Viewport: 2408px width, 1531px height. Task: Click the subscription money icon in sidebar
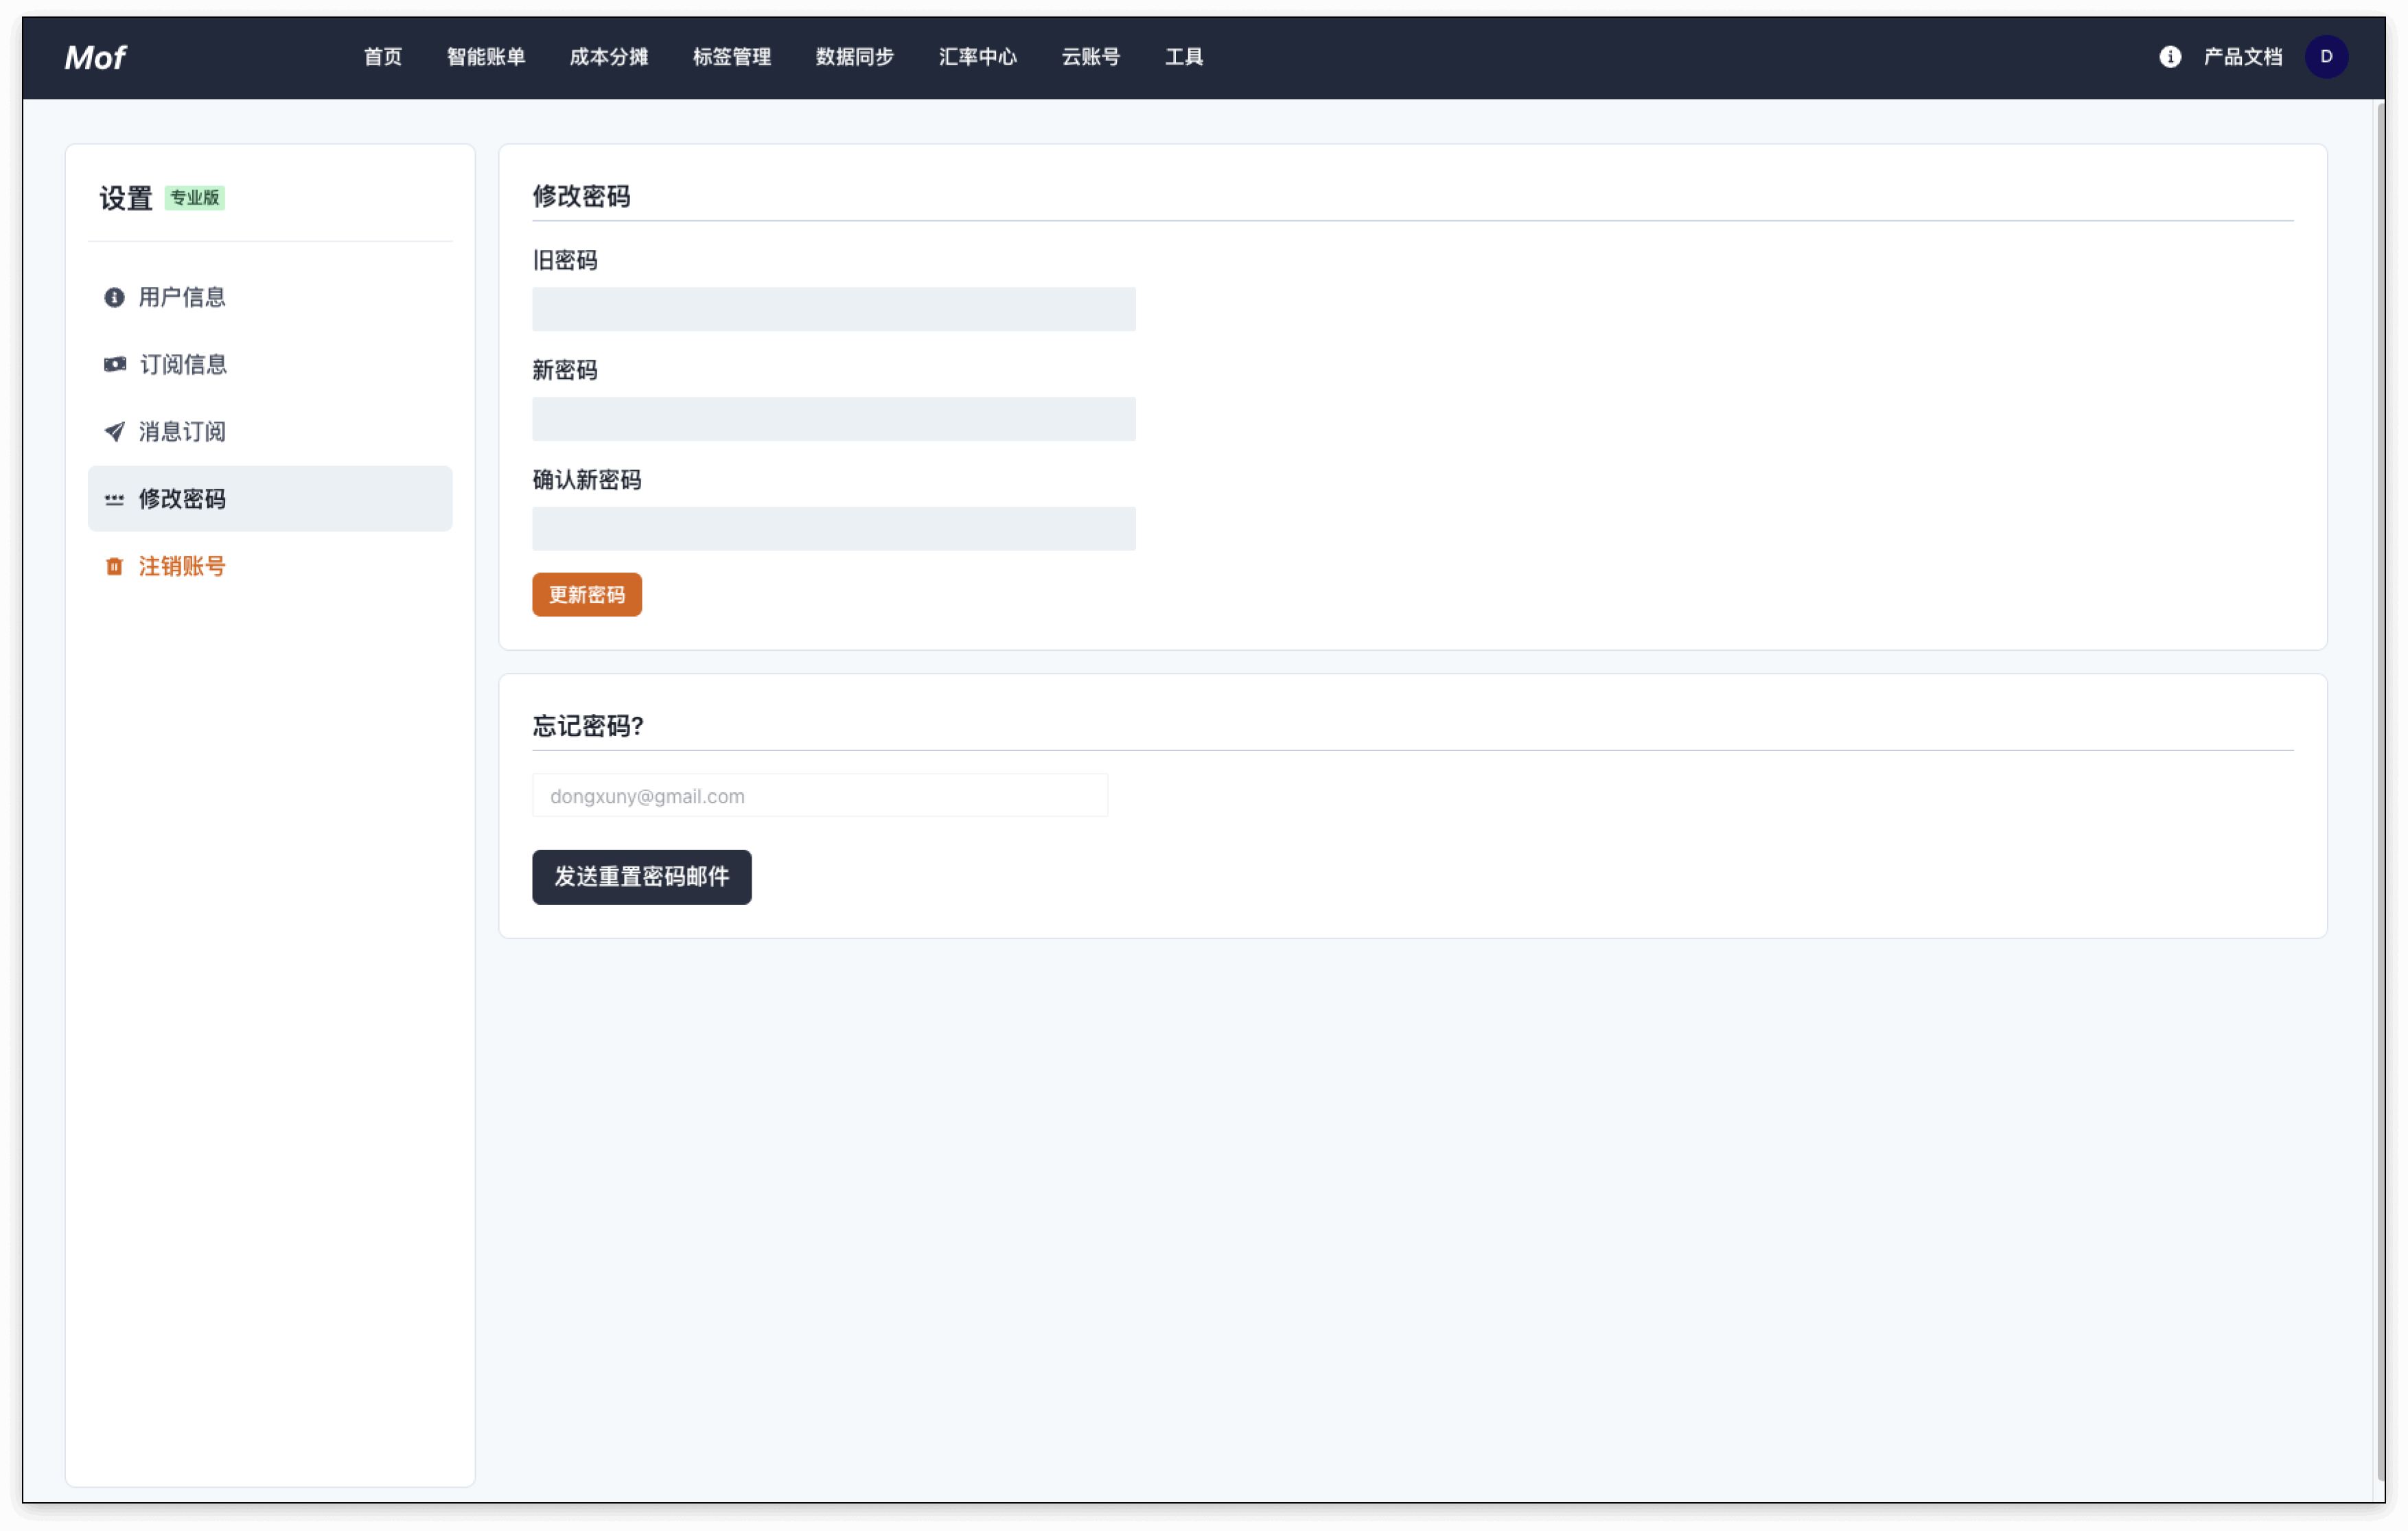[x=115, y=364]
